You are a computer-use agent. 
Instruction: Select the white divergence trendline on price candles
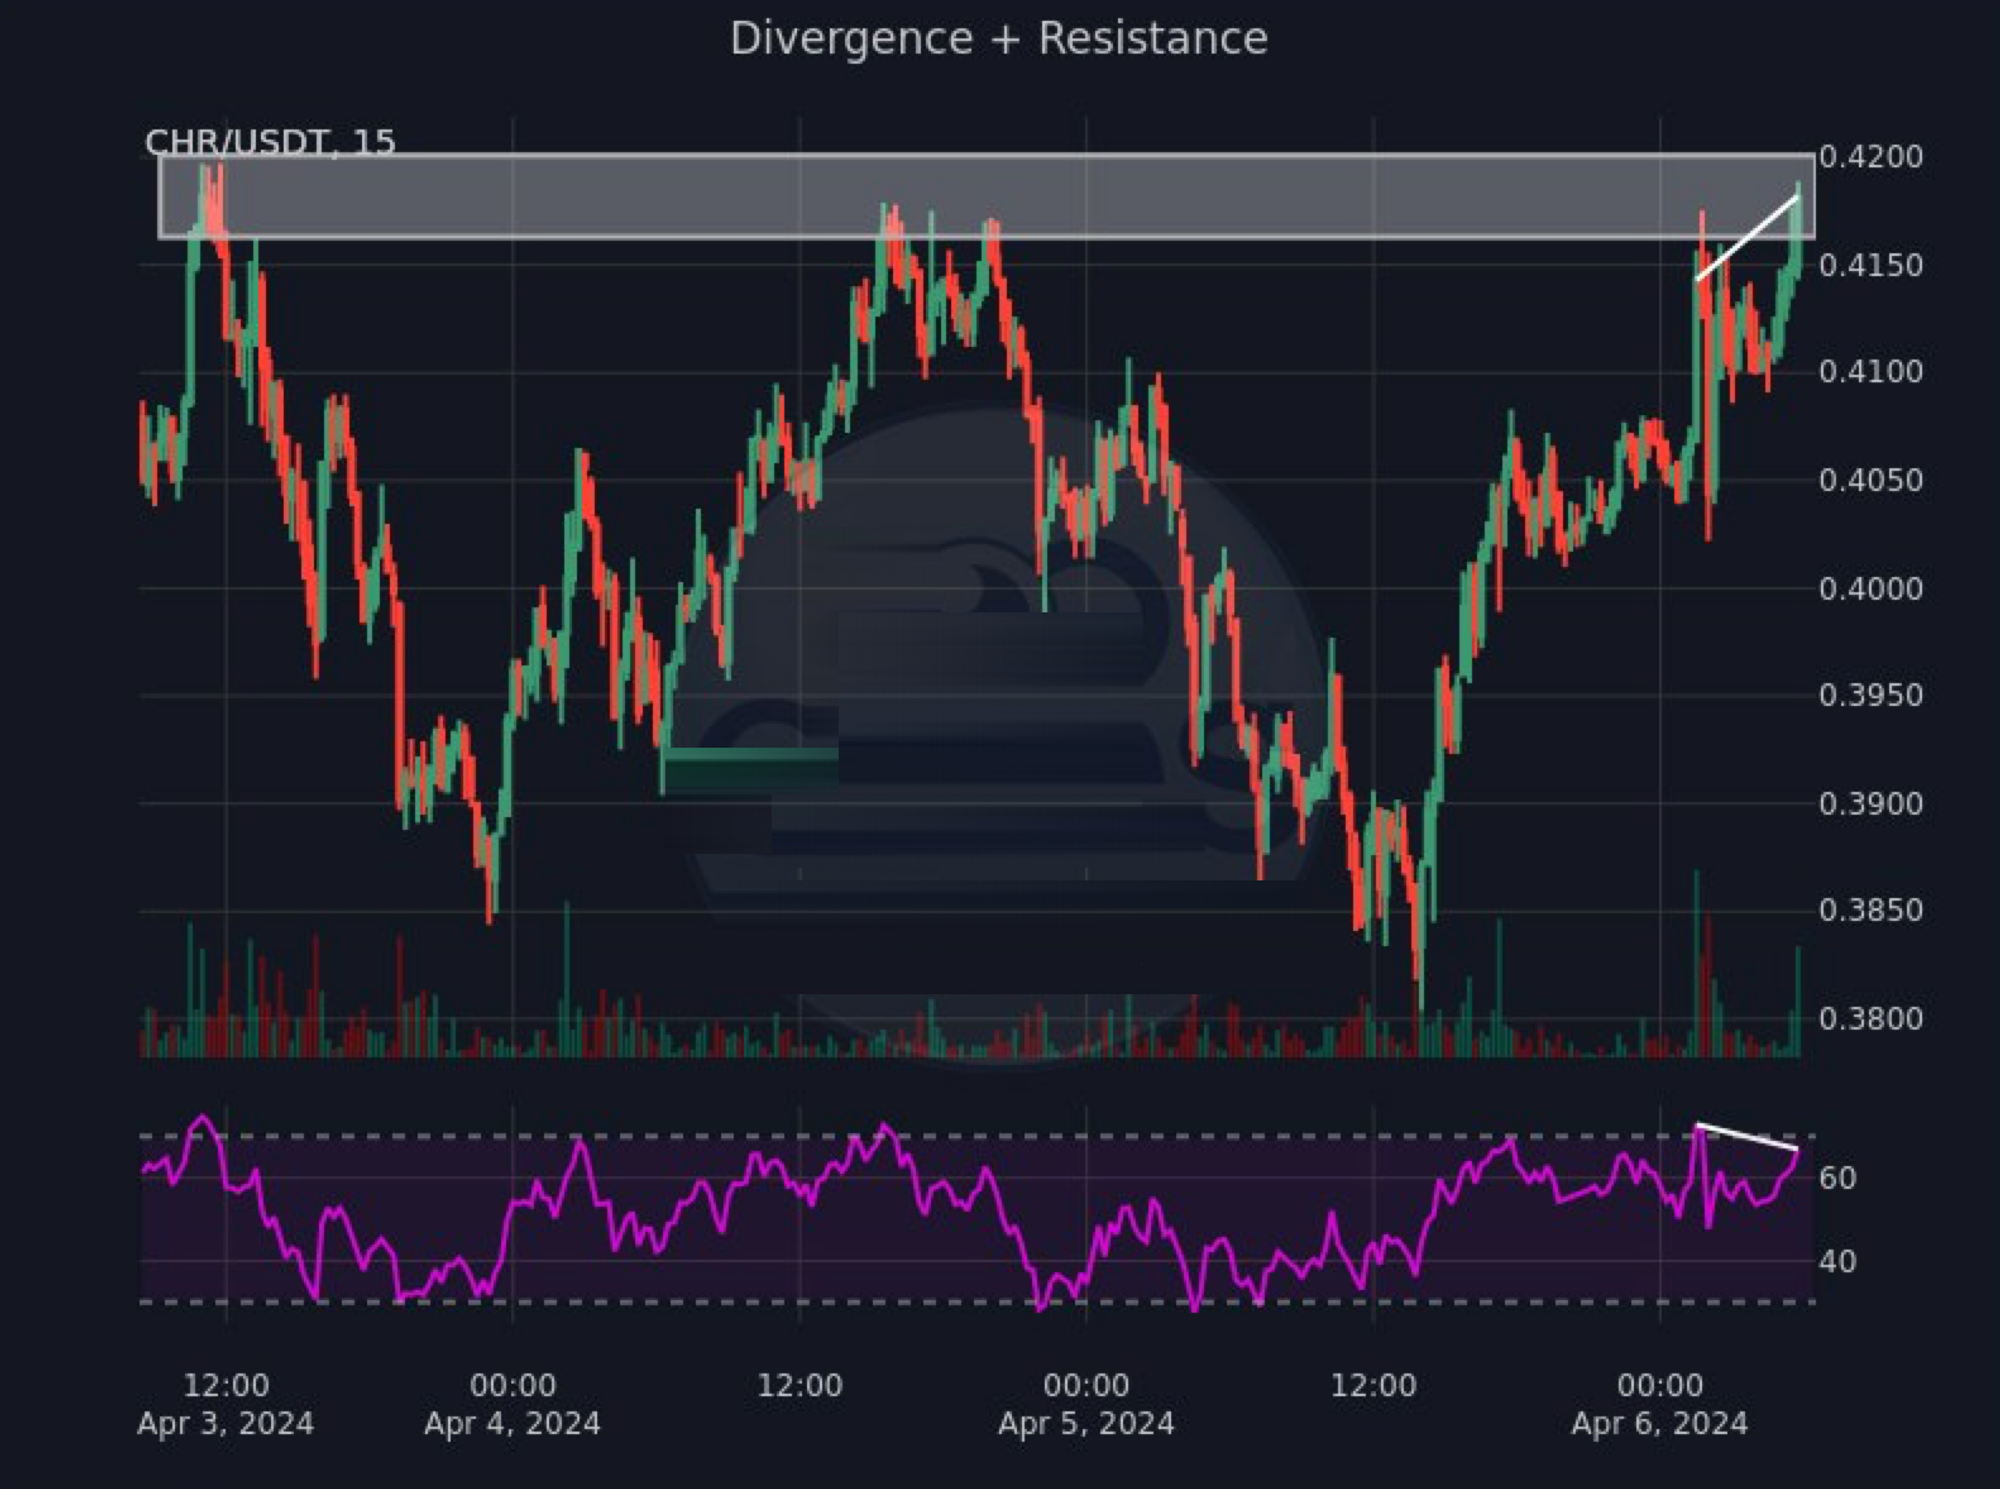pos(1747,238)
